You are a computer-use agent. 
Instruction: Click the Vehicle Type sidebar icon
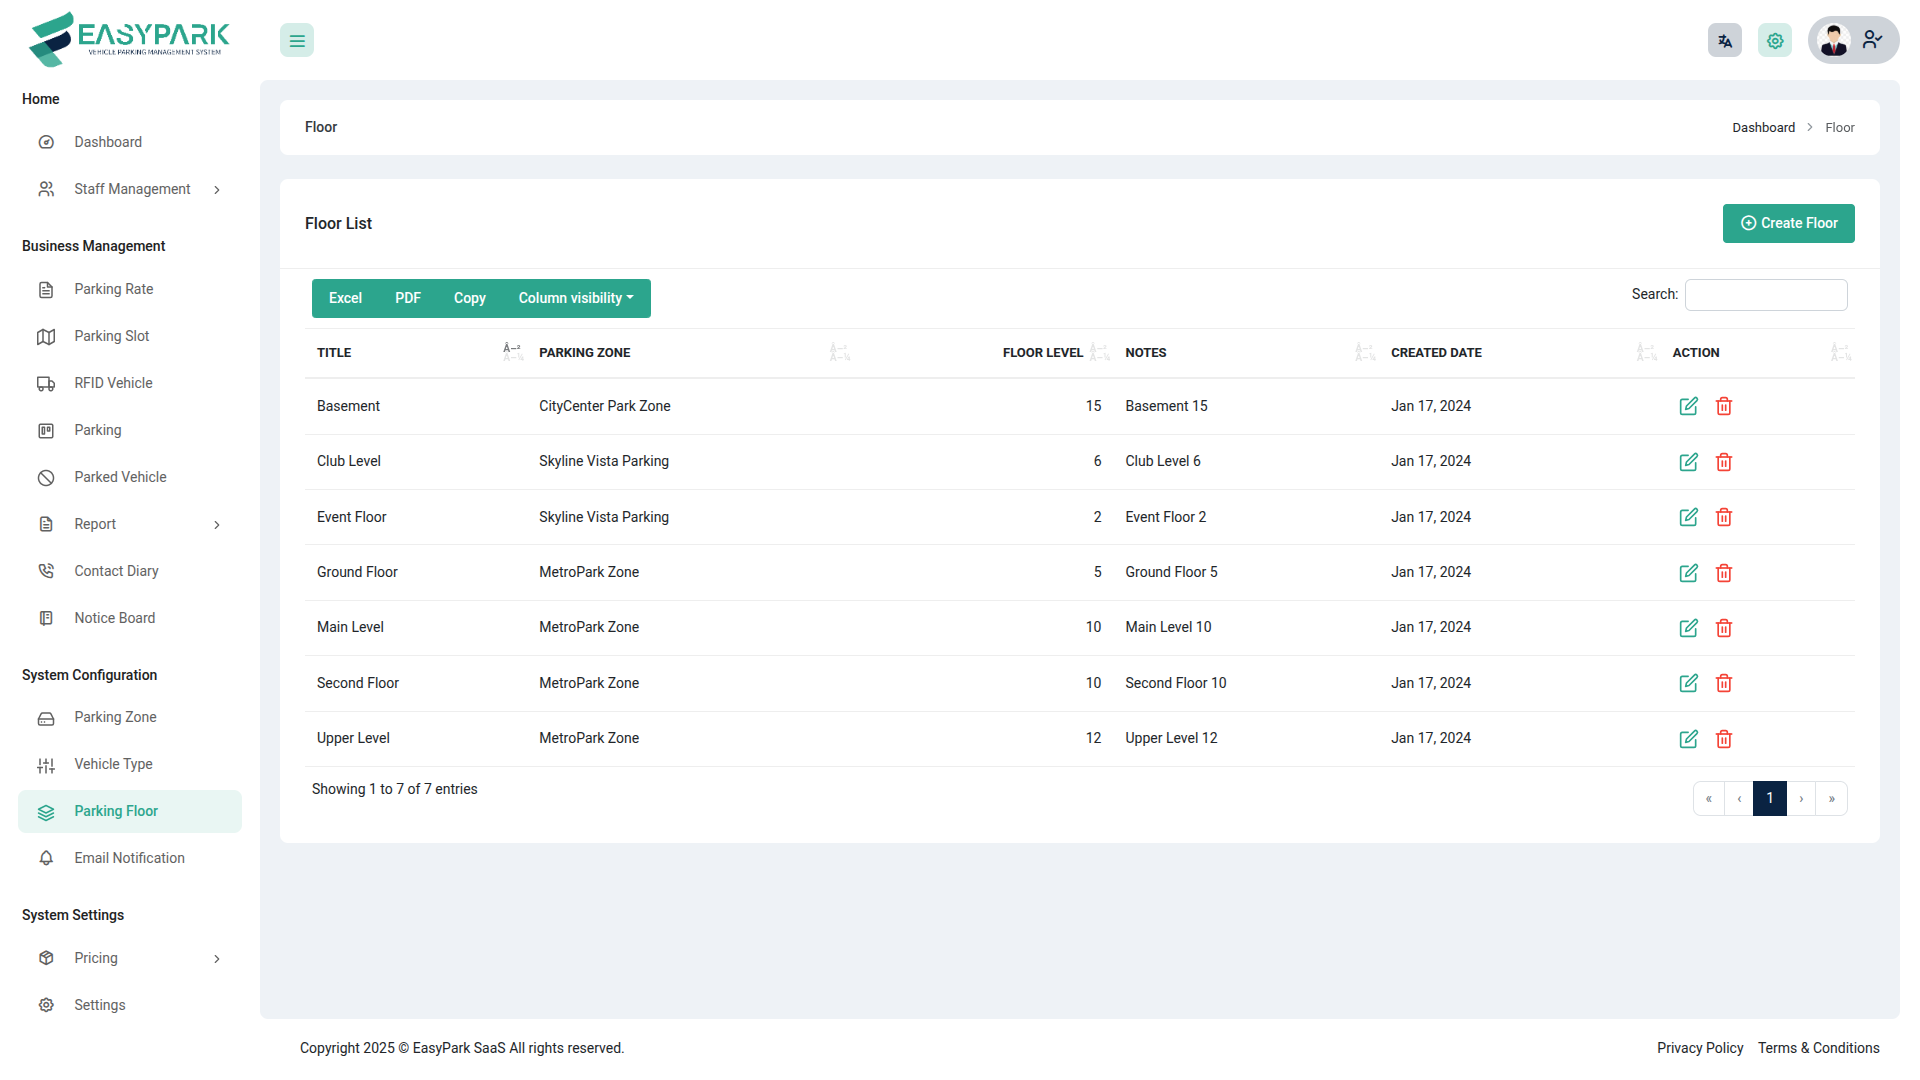tap(46, 764)
